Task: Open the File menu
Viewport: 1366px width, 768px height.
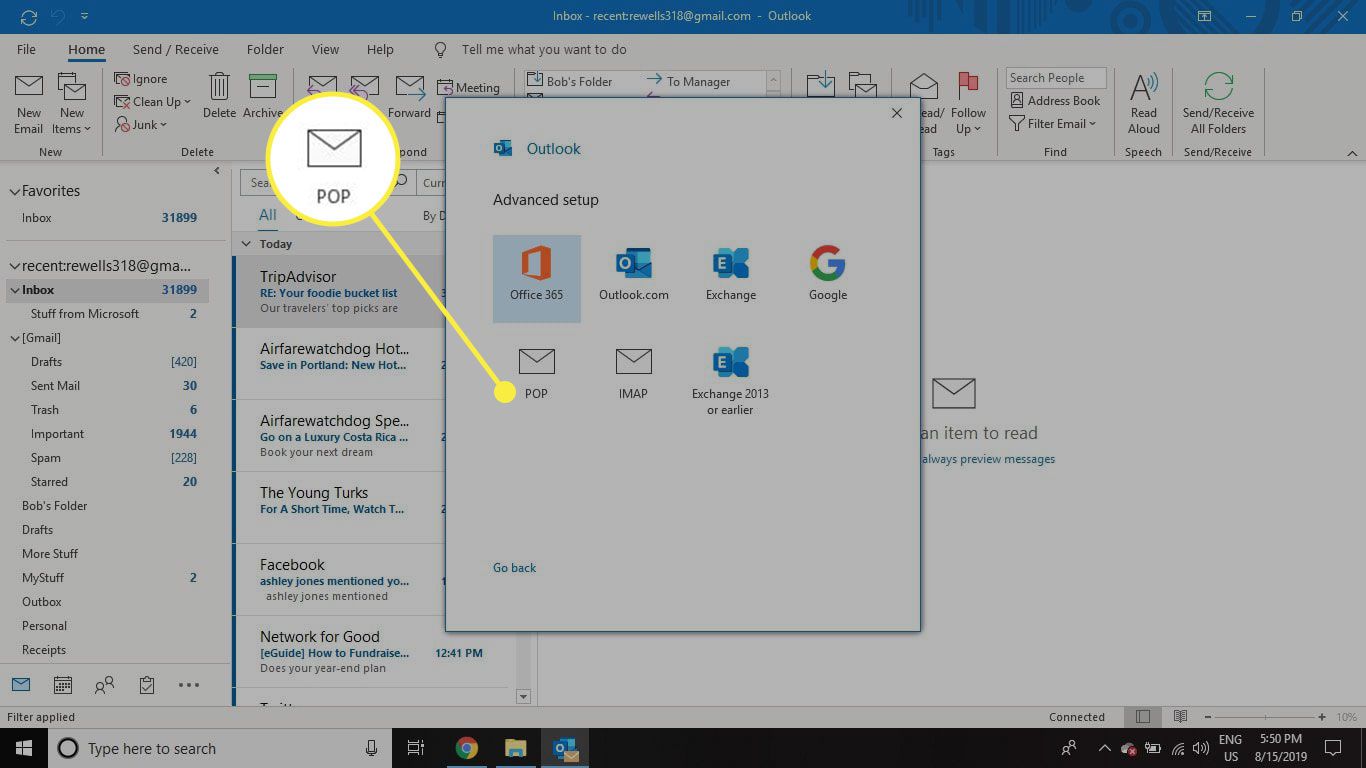Action: coord(26,49)
